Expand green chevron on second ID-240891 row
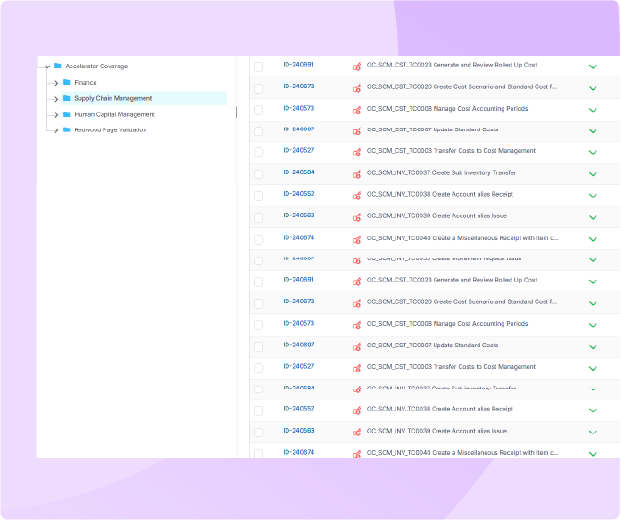621x520 pixels. pyautogui.click(x=592, y=281)
